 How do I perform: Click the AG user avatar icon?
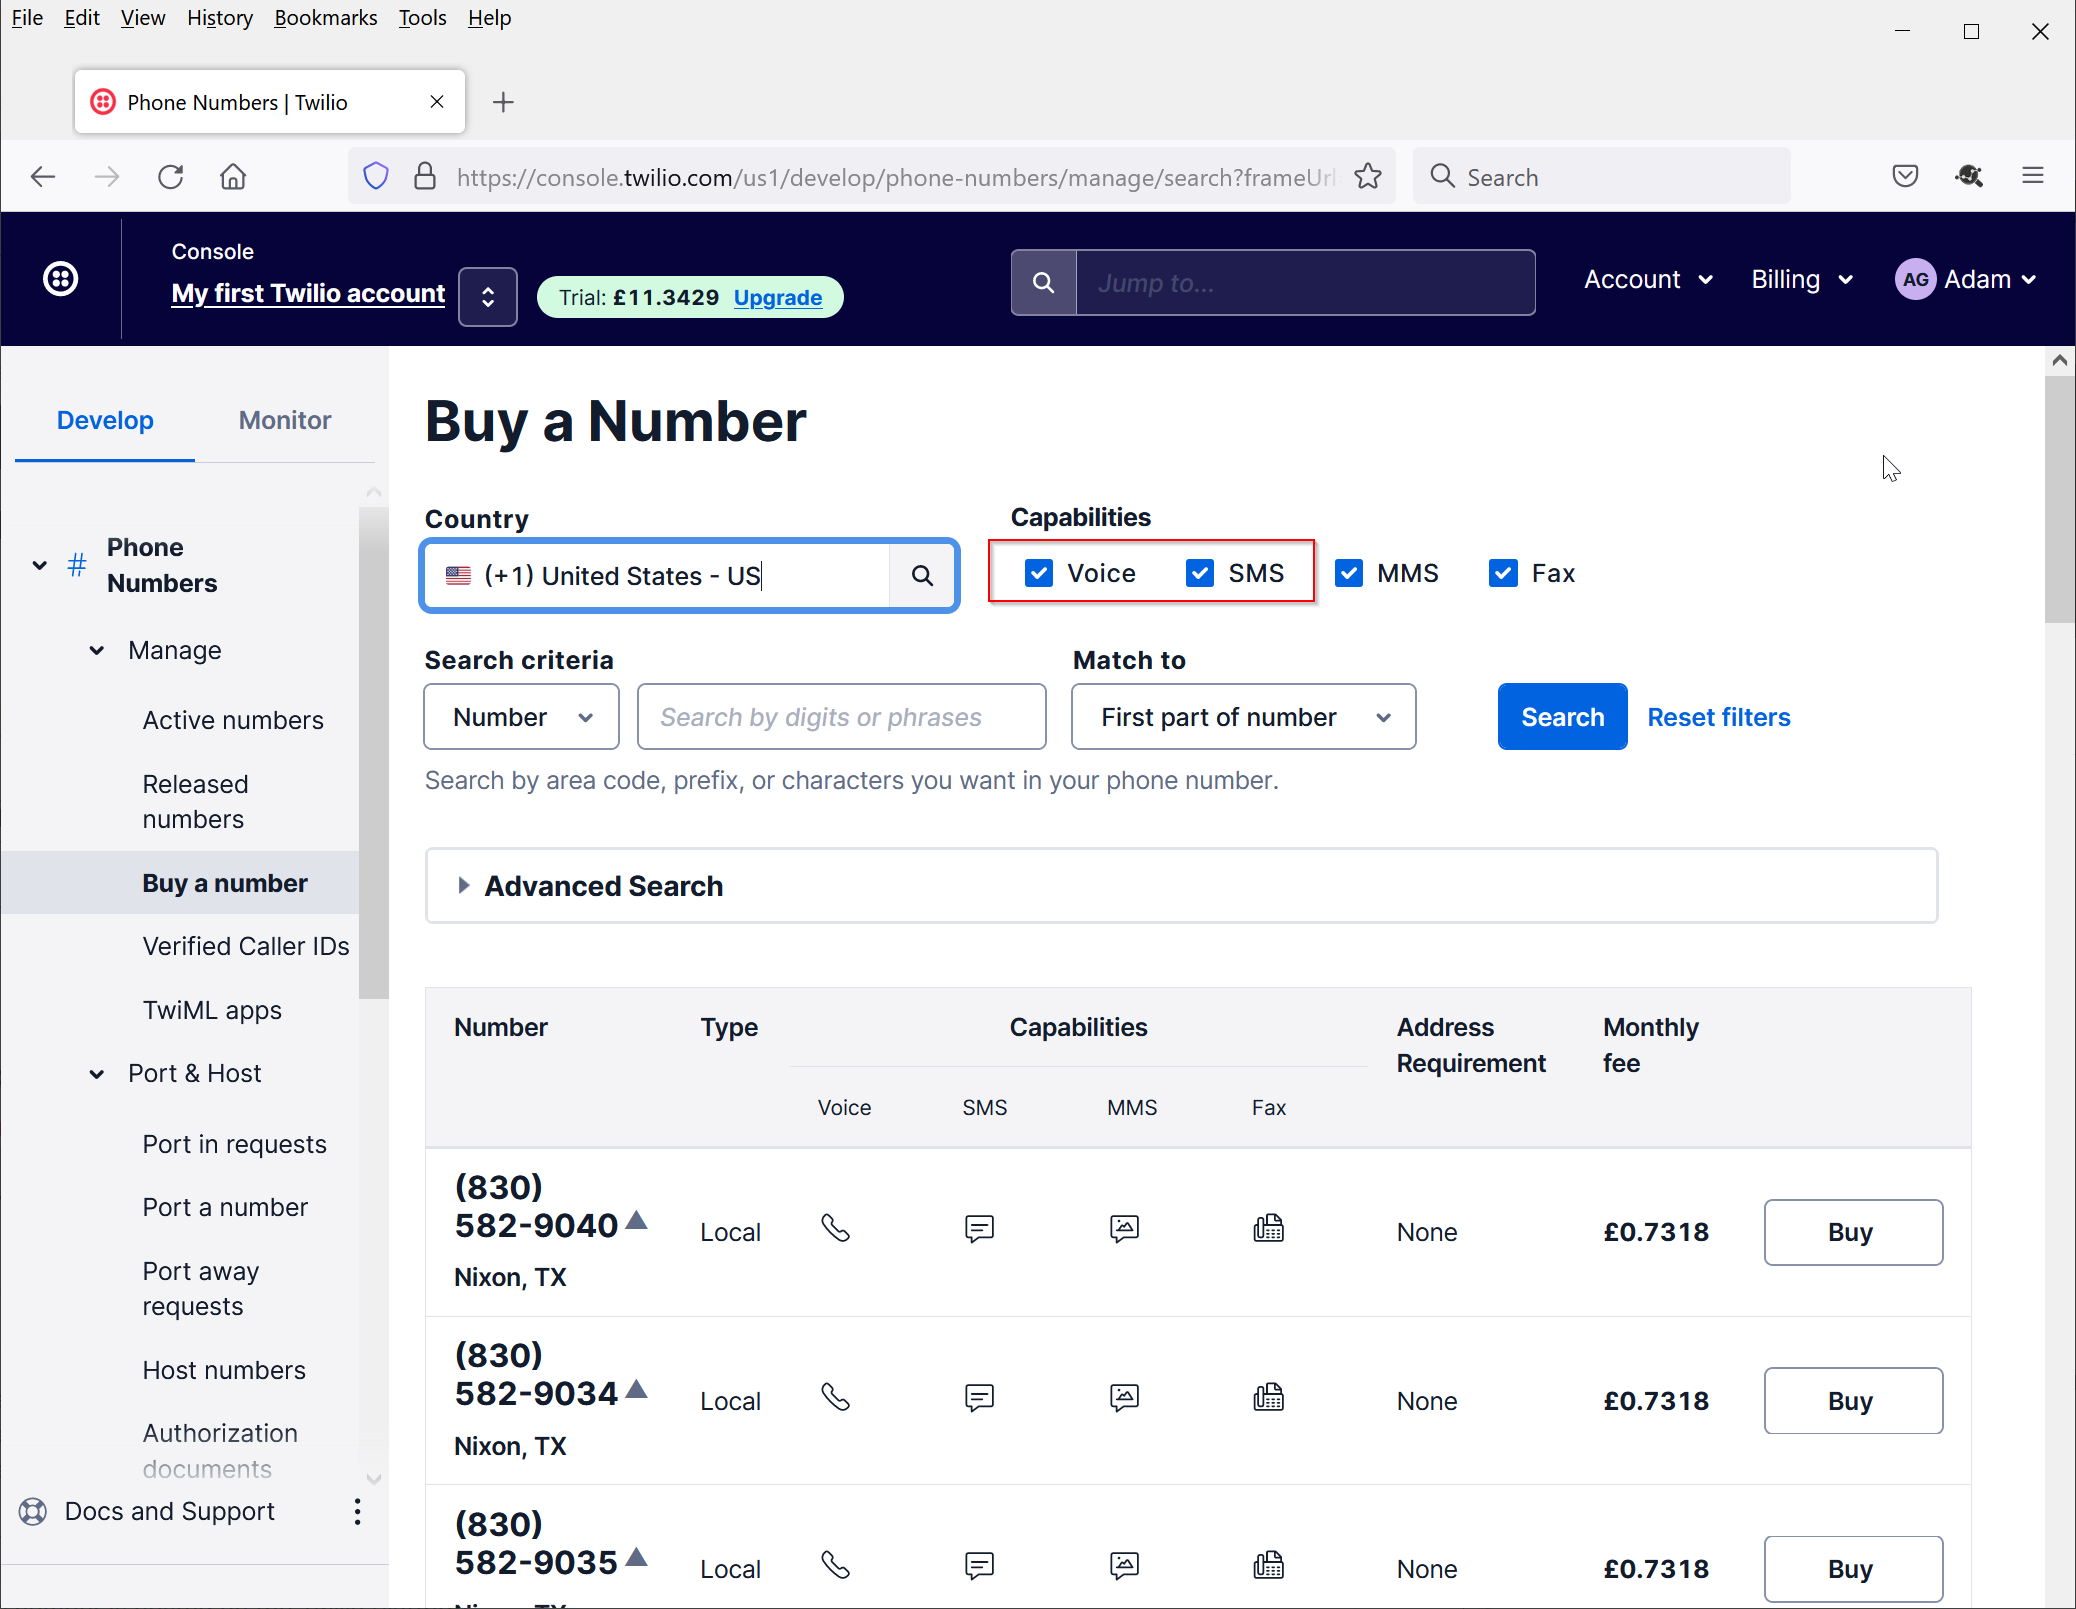pos(1914,280)
